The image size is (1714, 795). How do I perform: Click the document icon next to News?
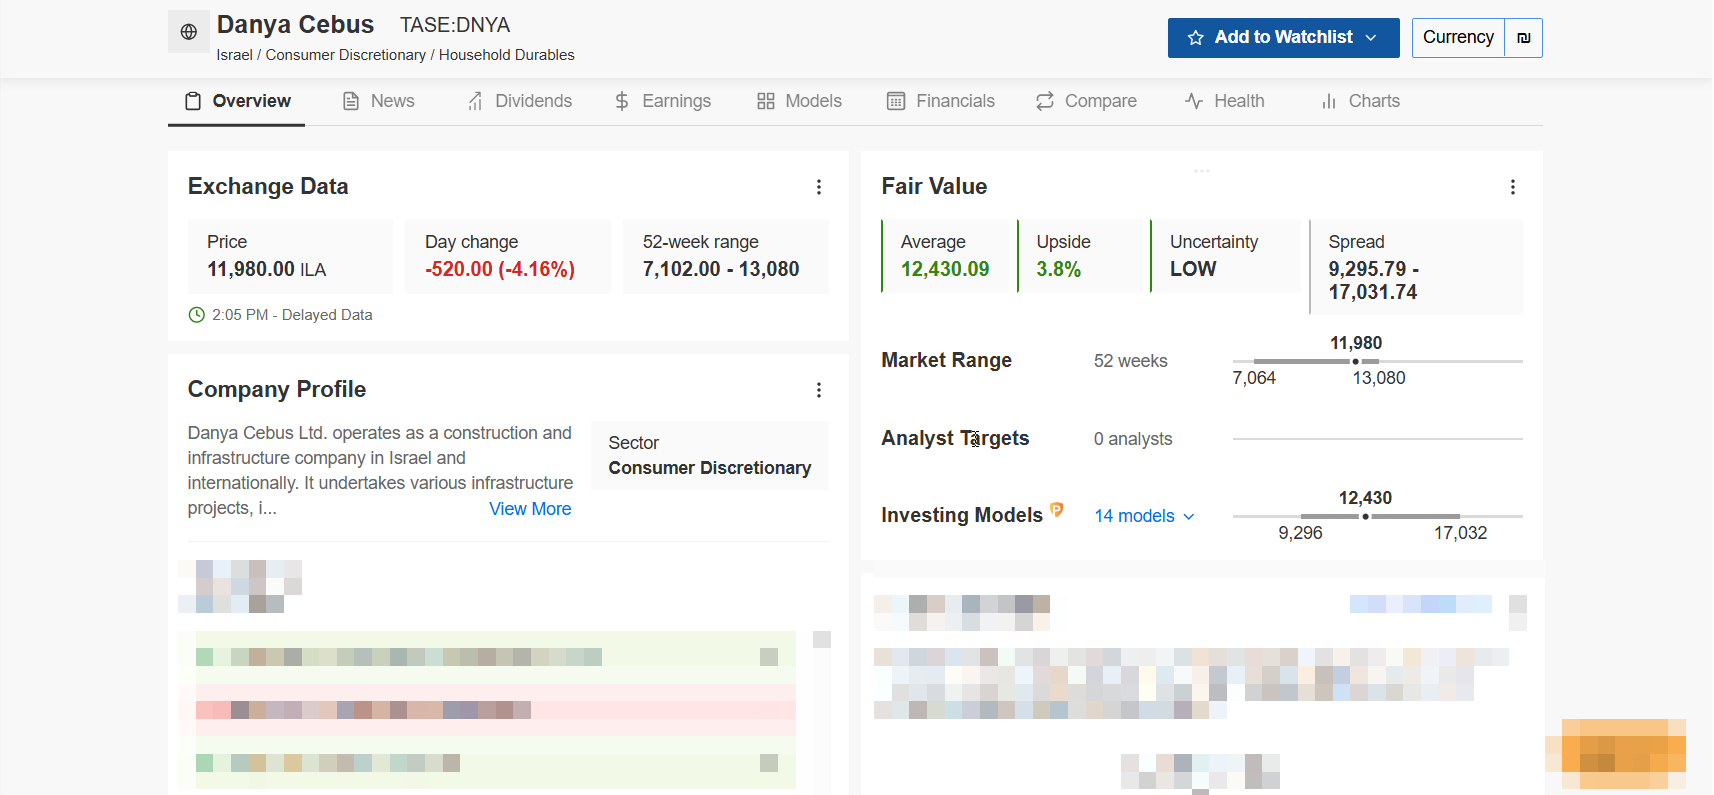click(x=351, y=101)
